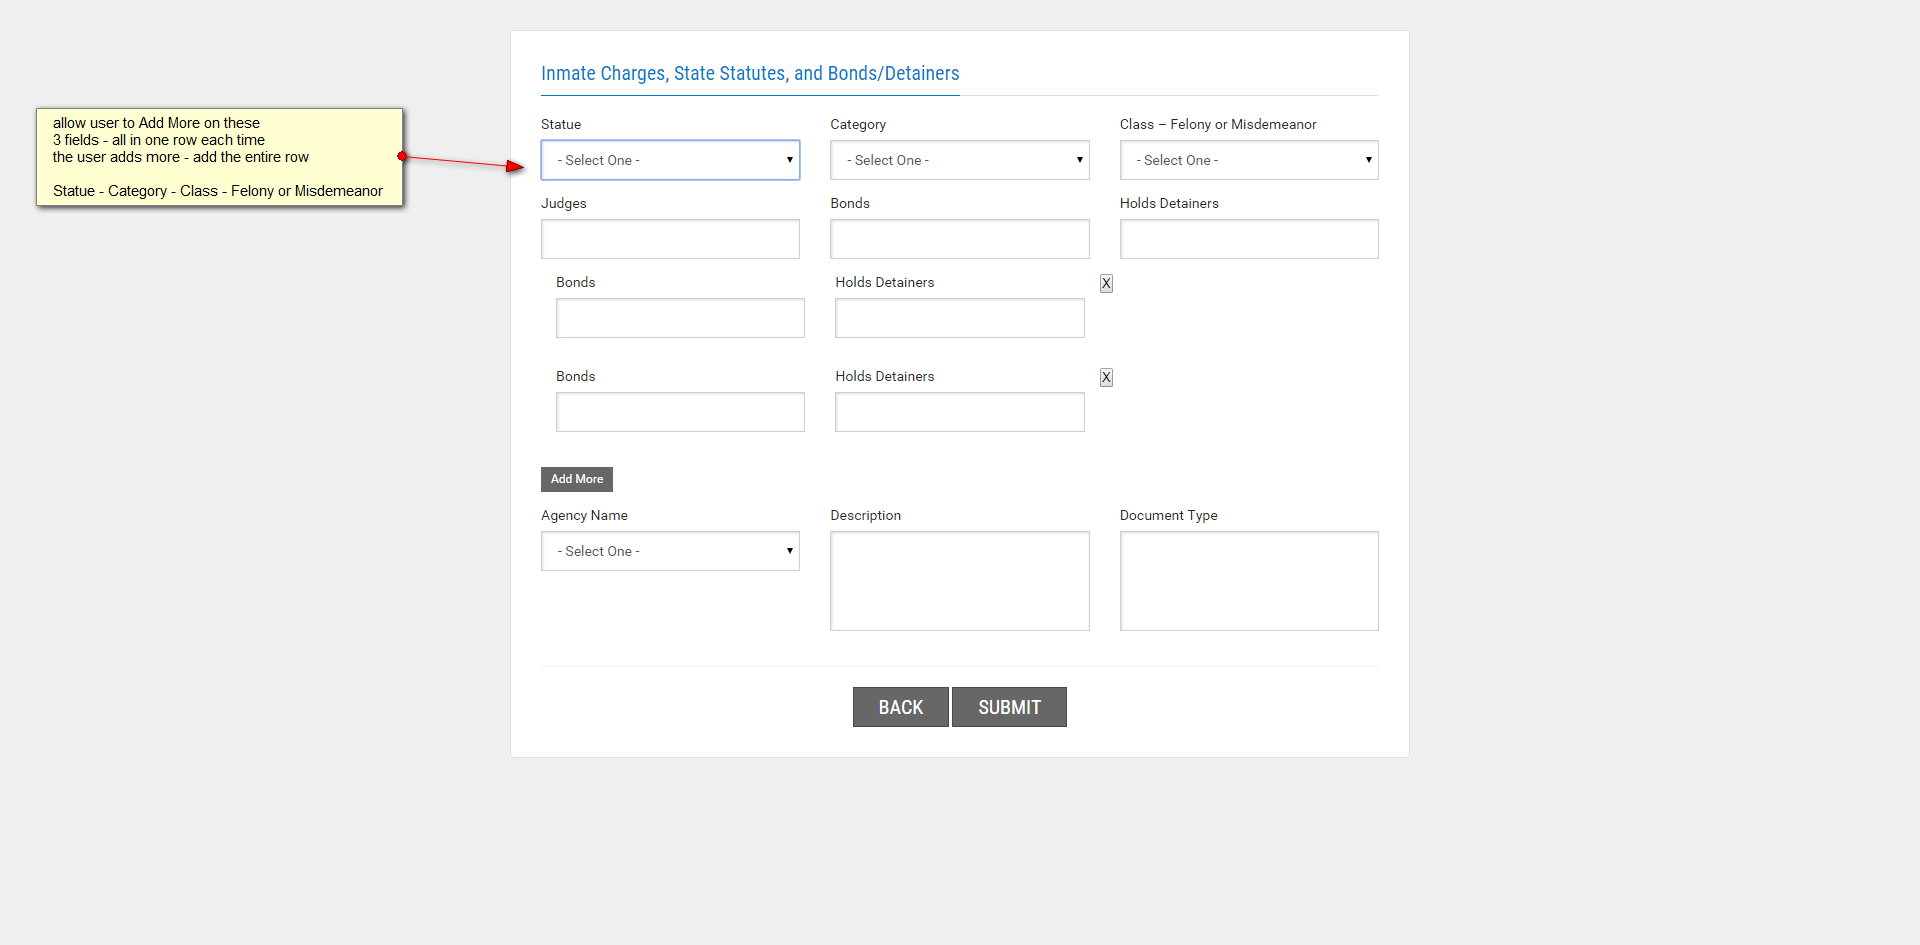Click inside the Document Type box

pyautogui.click(x=1248, y=581)
